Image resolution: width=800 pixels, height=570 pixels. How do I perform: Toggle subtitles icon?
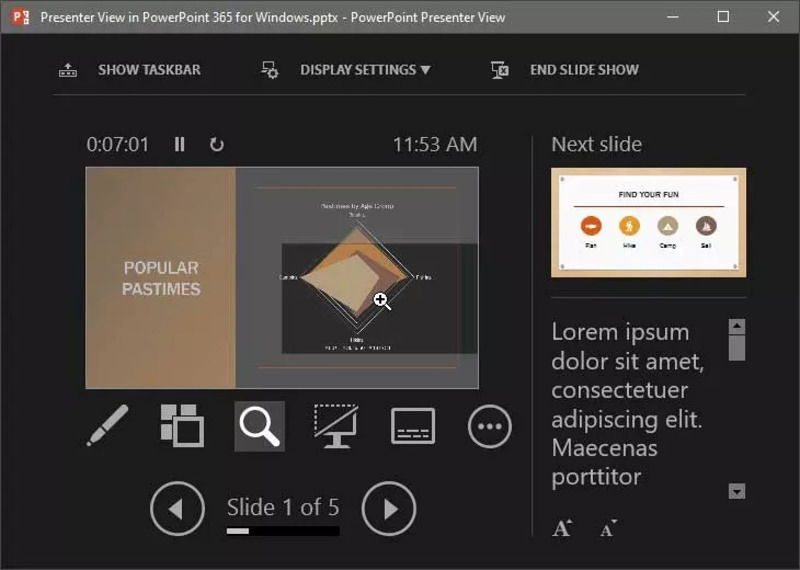[x=412, y=426]
